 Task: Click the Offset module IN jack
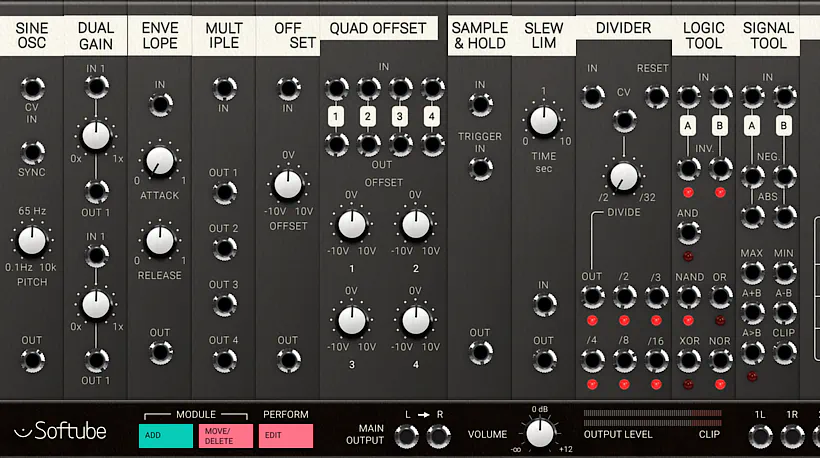(288, 88)
